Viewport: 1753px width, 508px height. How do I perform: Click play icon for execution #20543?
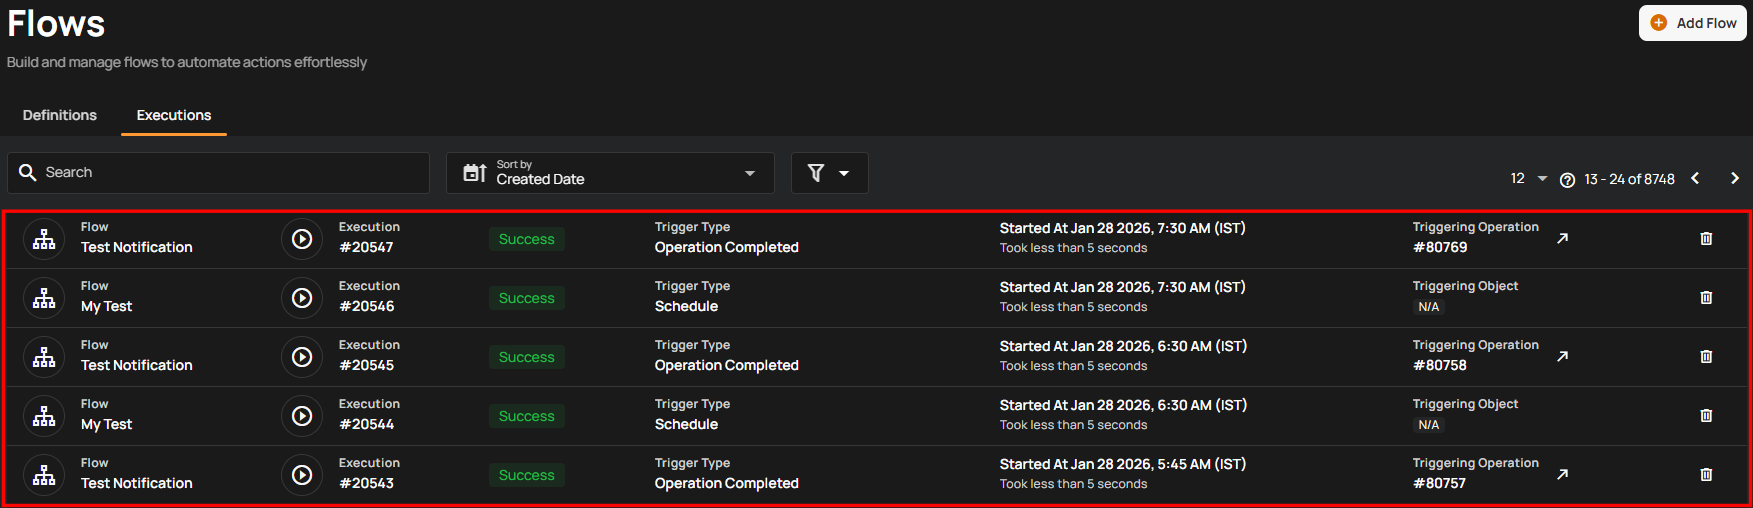[302, 475]
